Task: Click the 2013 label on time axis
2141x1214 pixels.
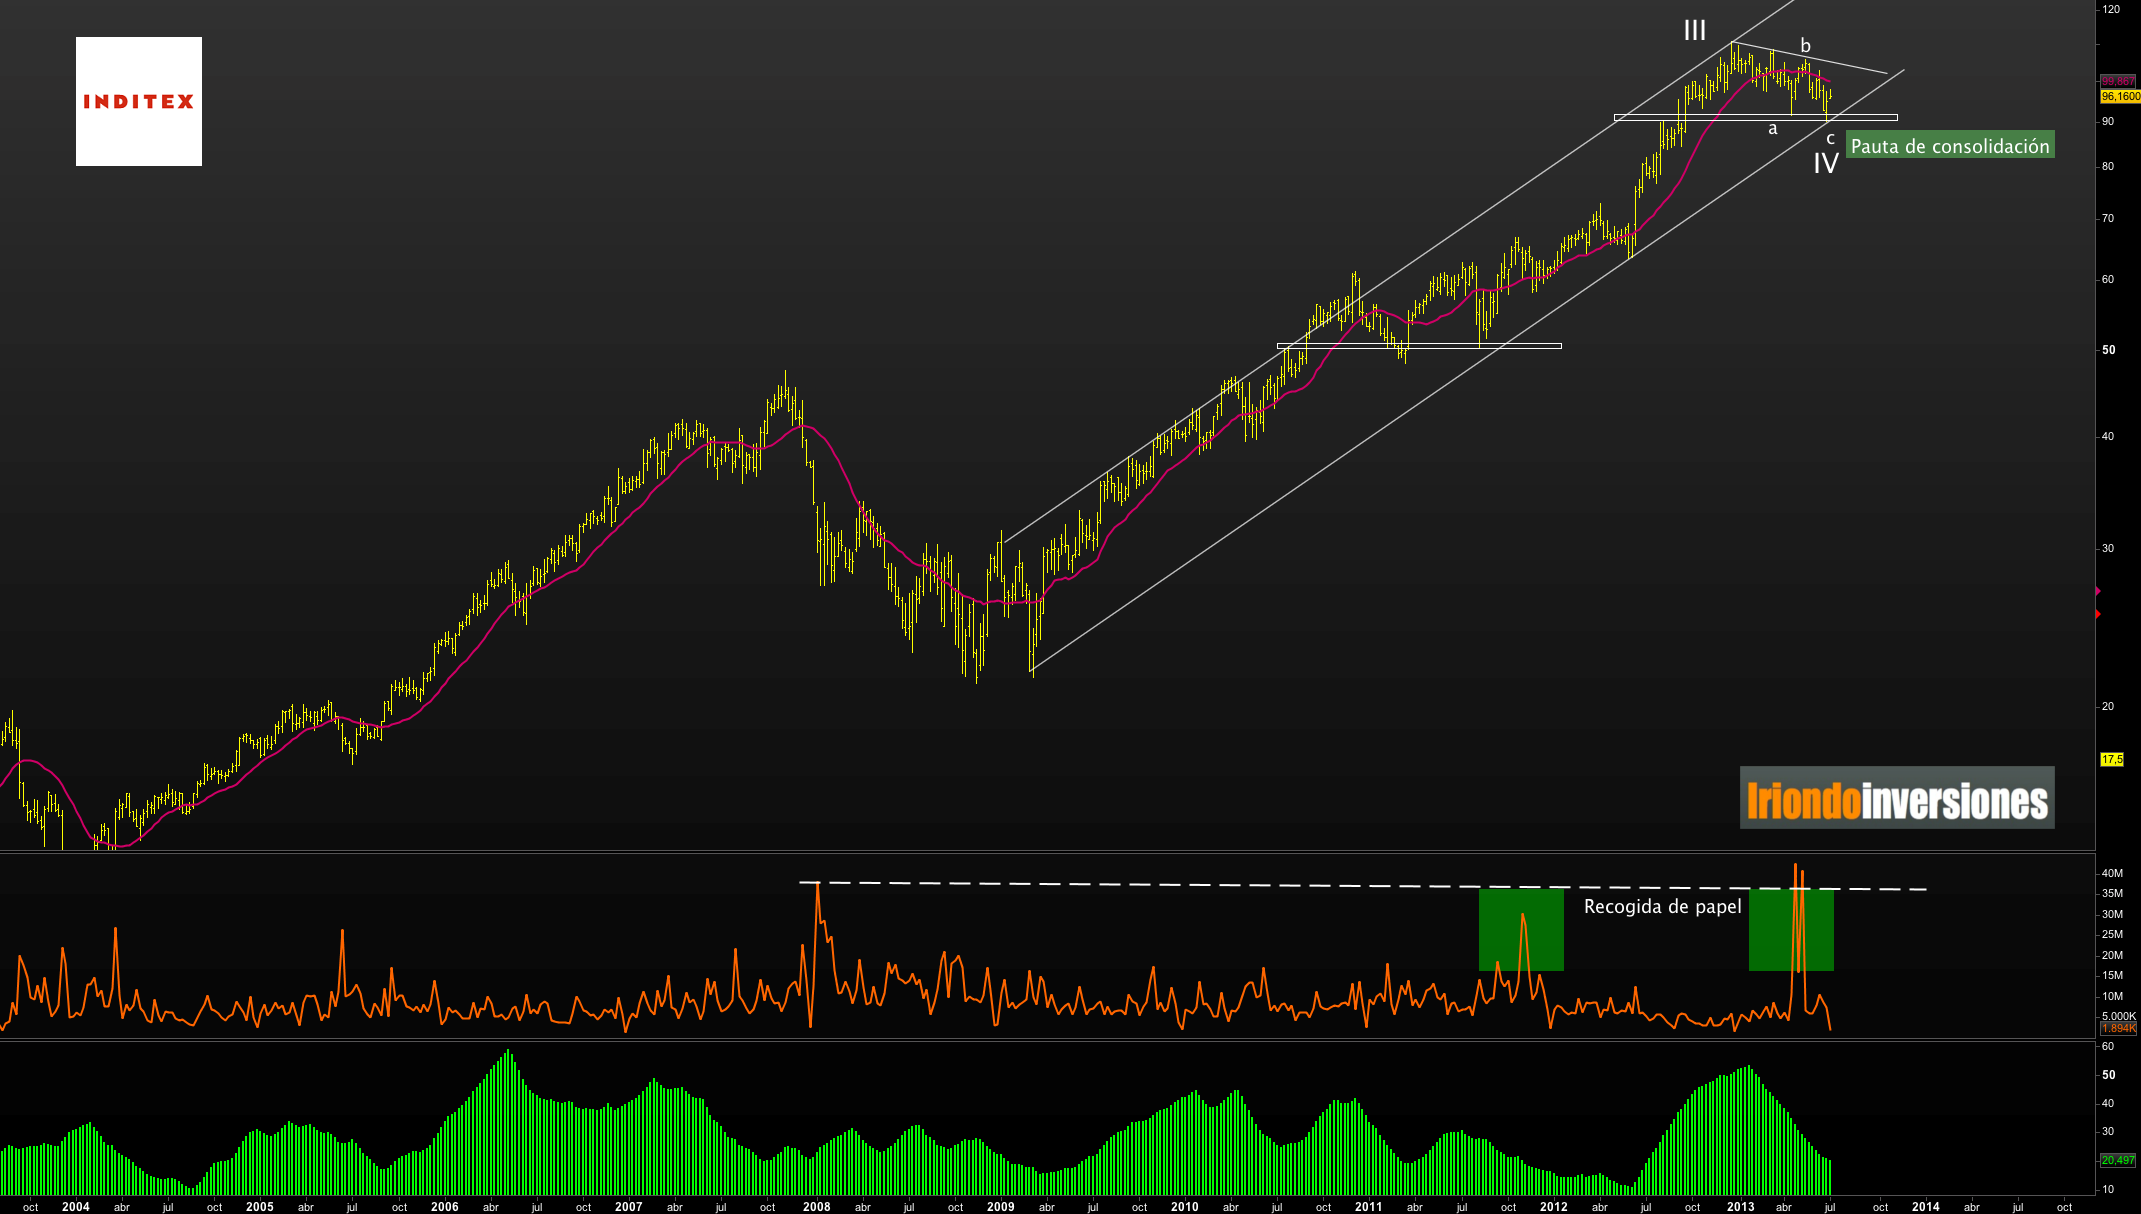Action: [1740, 1206]
